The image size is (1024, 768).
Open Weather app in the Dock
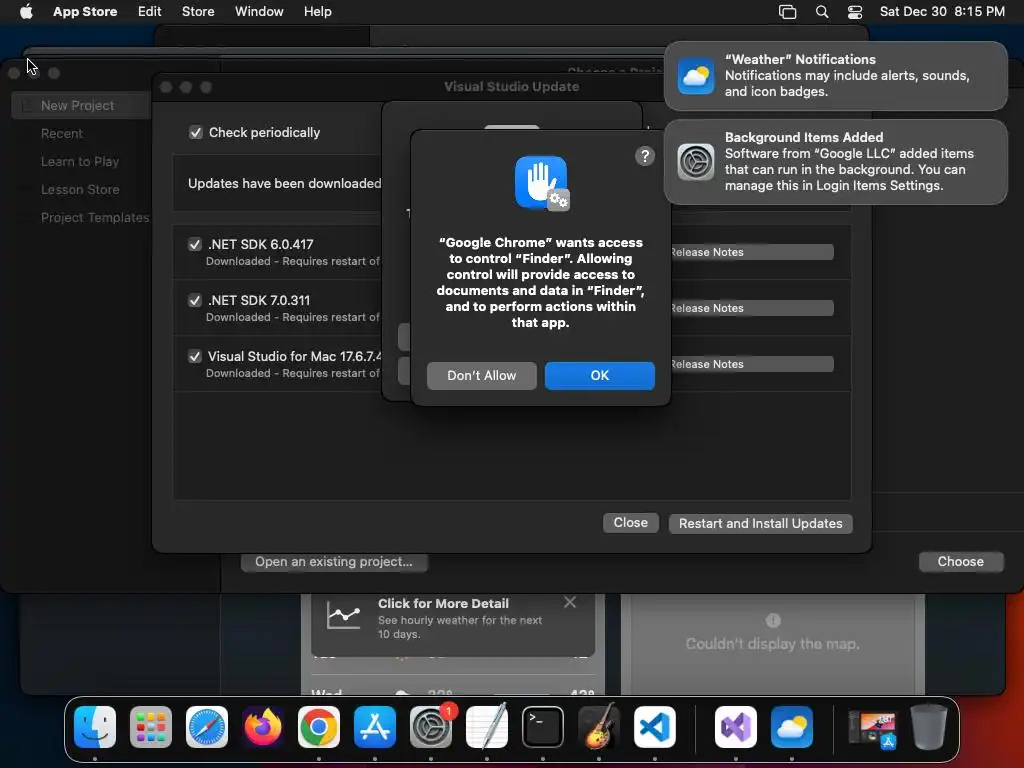click(792, 727)
